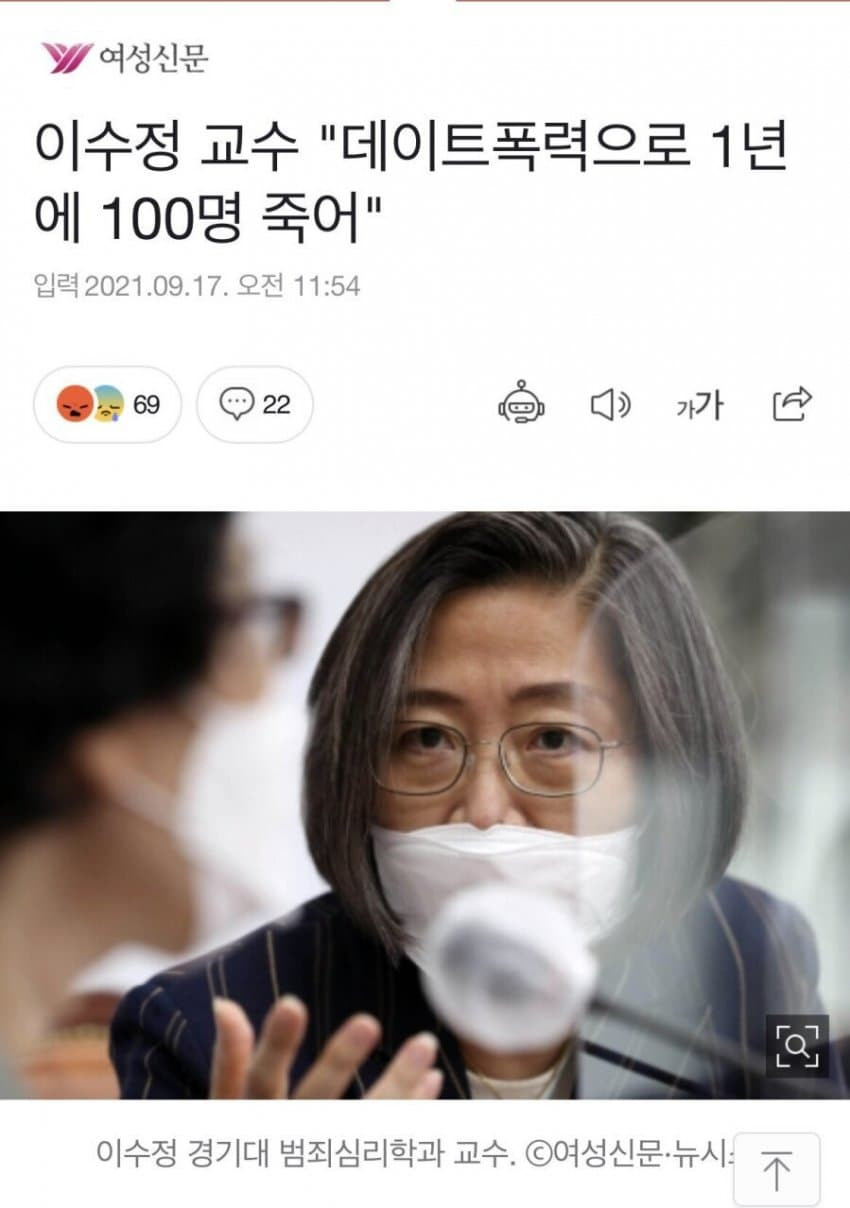Image resolution: width=850 pixels, height=1208 pixels.
Task: Open the reactions count button 69
Action: [x=108, y=404]
